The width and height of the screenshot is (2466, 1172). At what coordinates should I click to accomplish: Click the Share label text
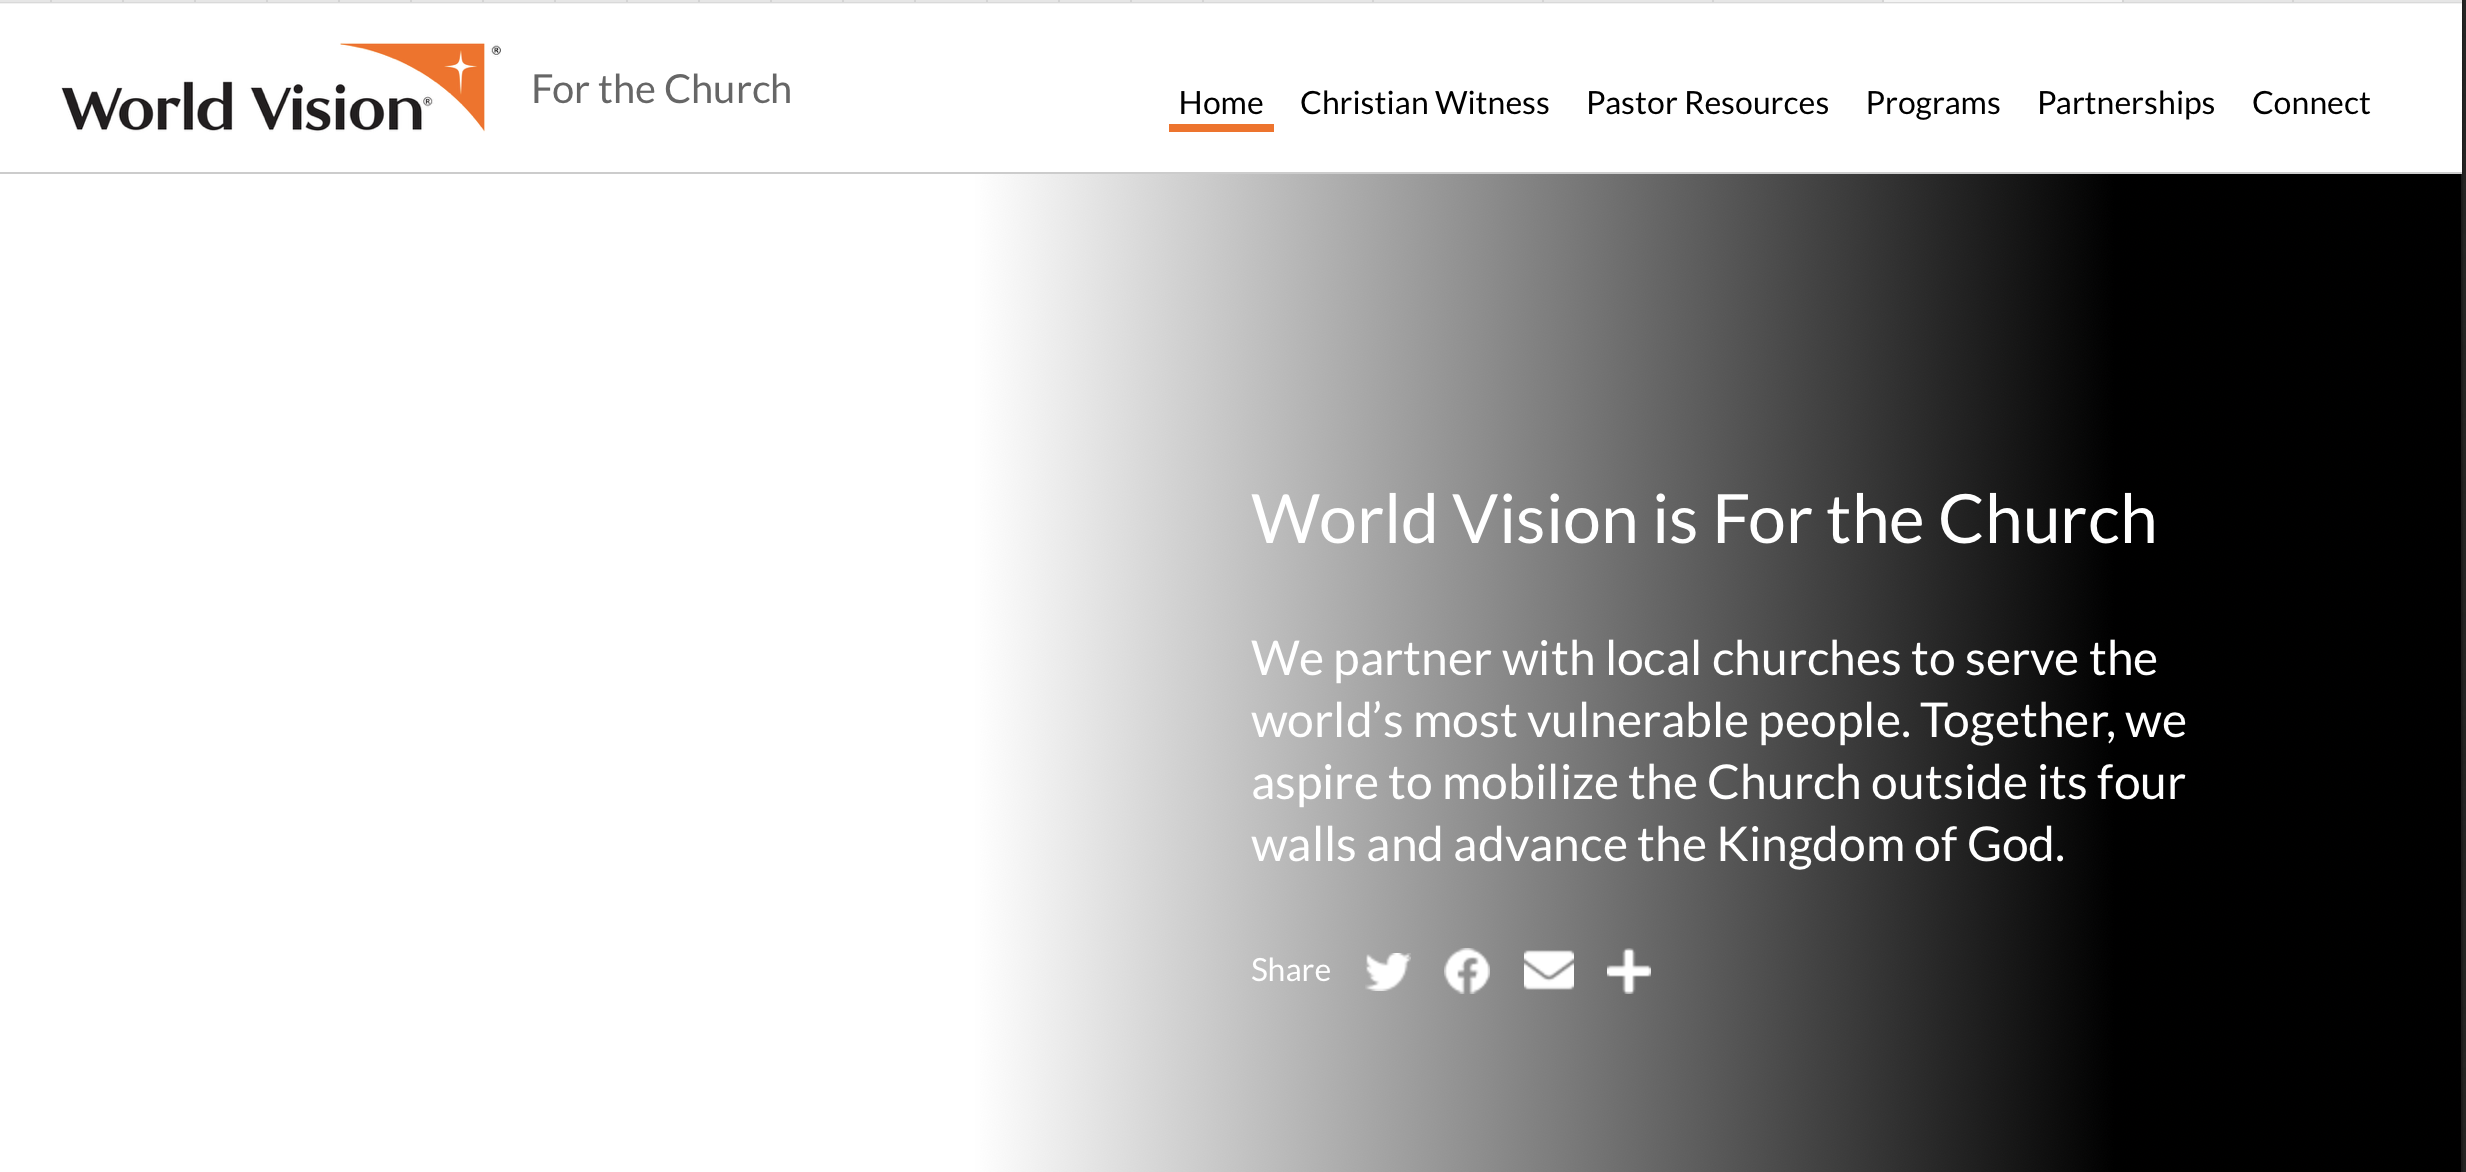coord(1290,970)
